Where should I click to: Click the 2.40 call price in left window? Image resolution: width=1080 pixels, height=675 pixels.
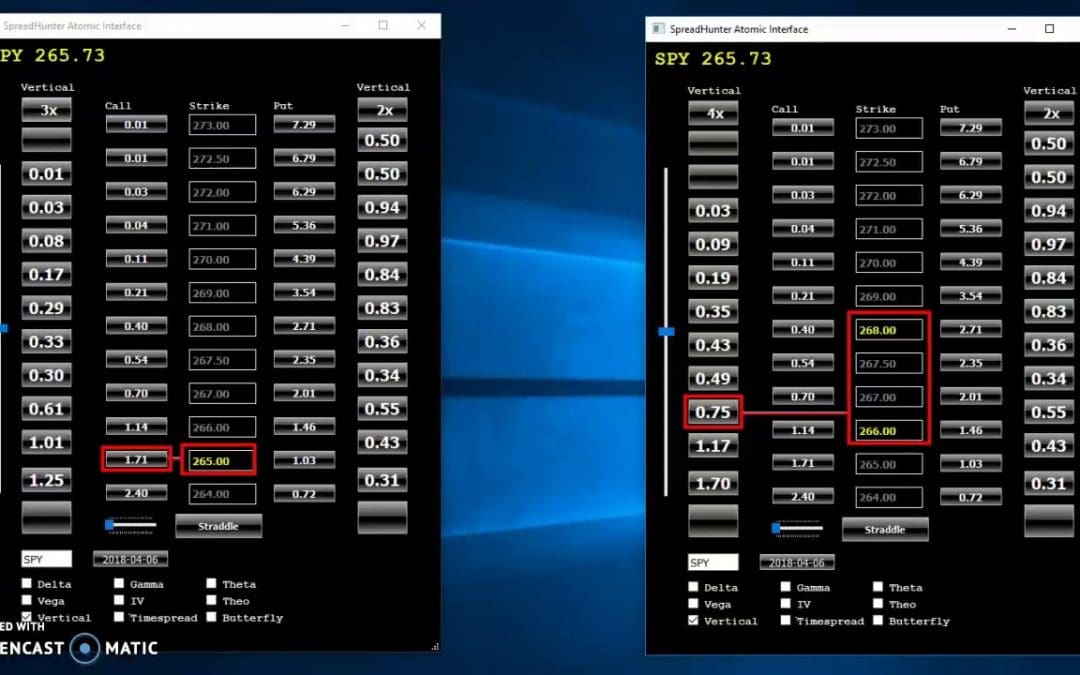pos(136,493)
